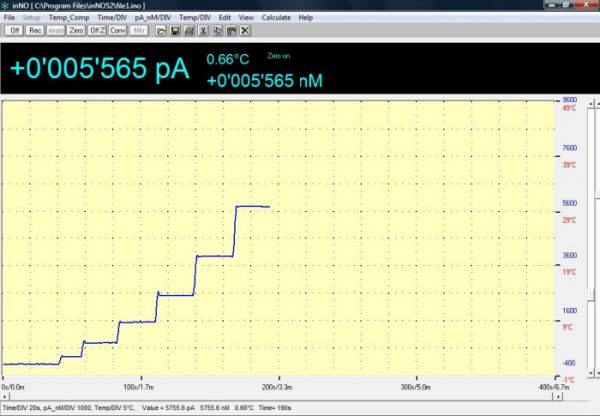Print the chart using the printer icon

coord(189,31)
